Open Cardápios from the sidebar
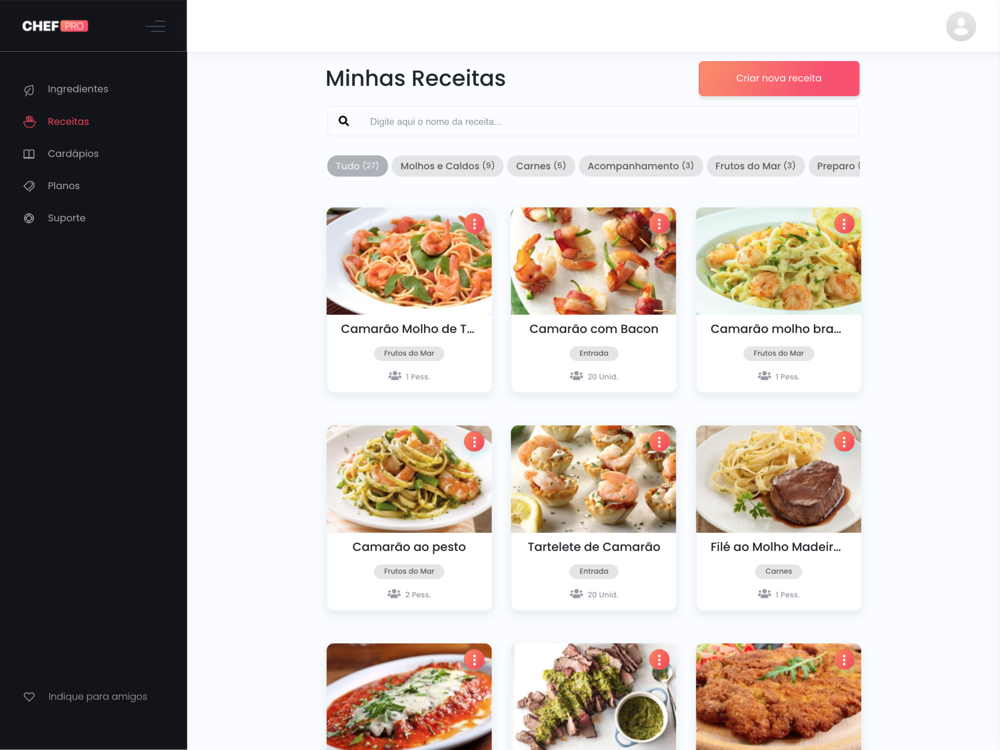1000x750 pixels. pos(73,154)
